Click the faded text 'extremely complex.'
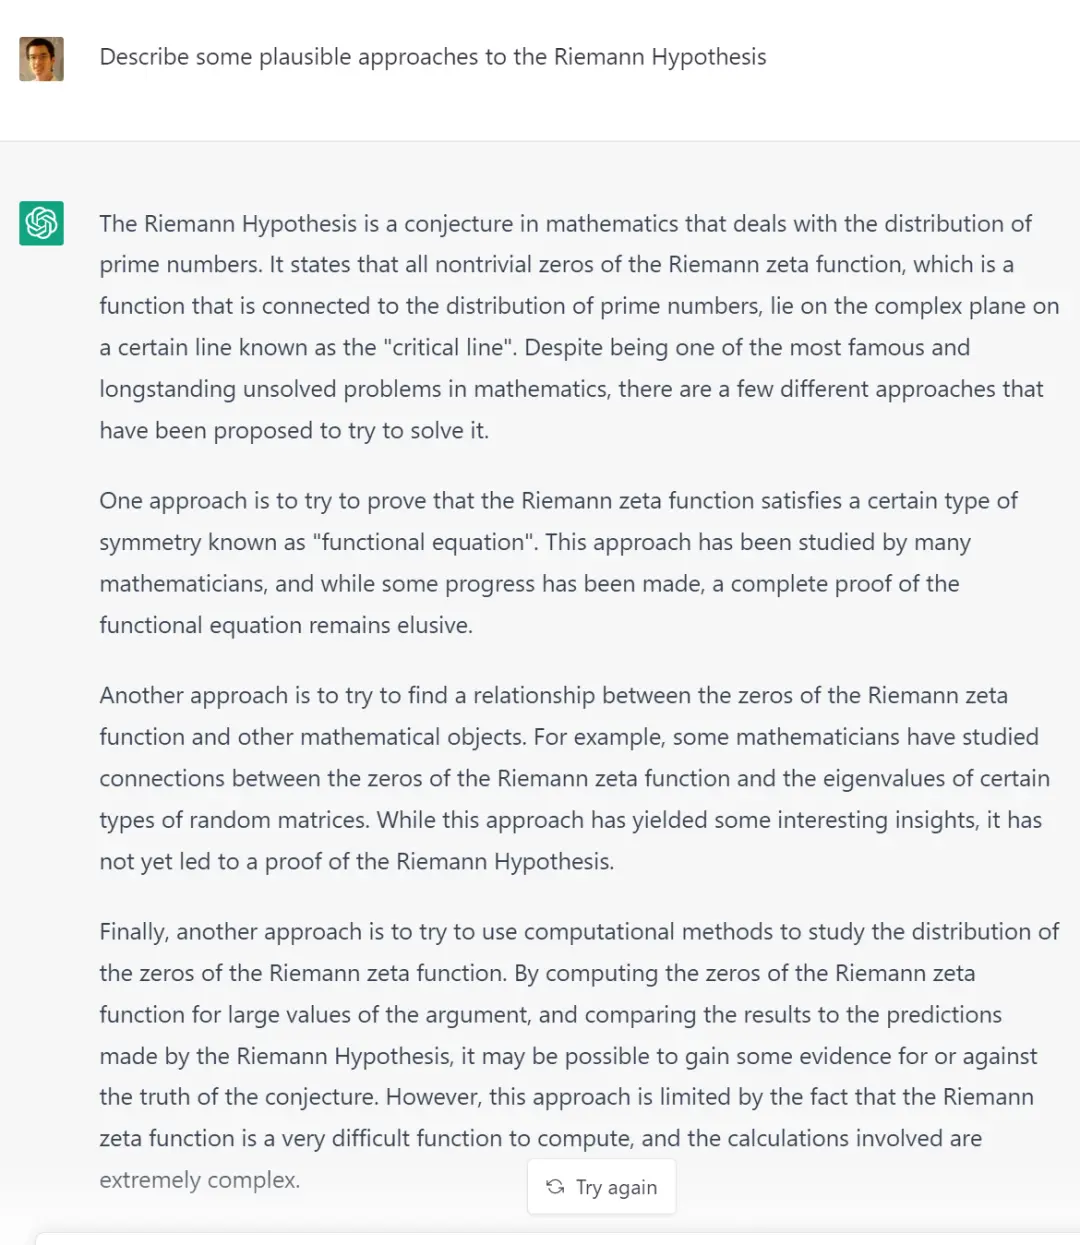Viewport: 1080px width, 1245px height. click(x=199, y=1180)
